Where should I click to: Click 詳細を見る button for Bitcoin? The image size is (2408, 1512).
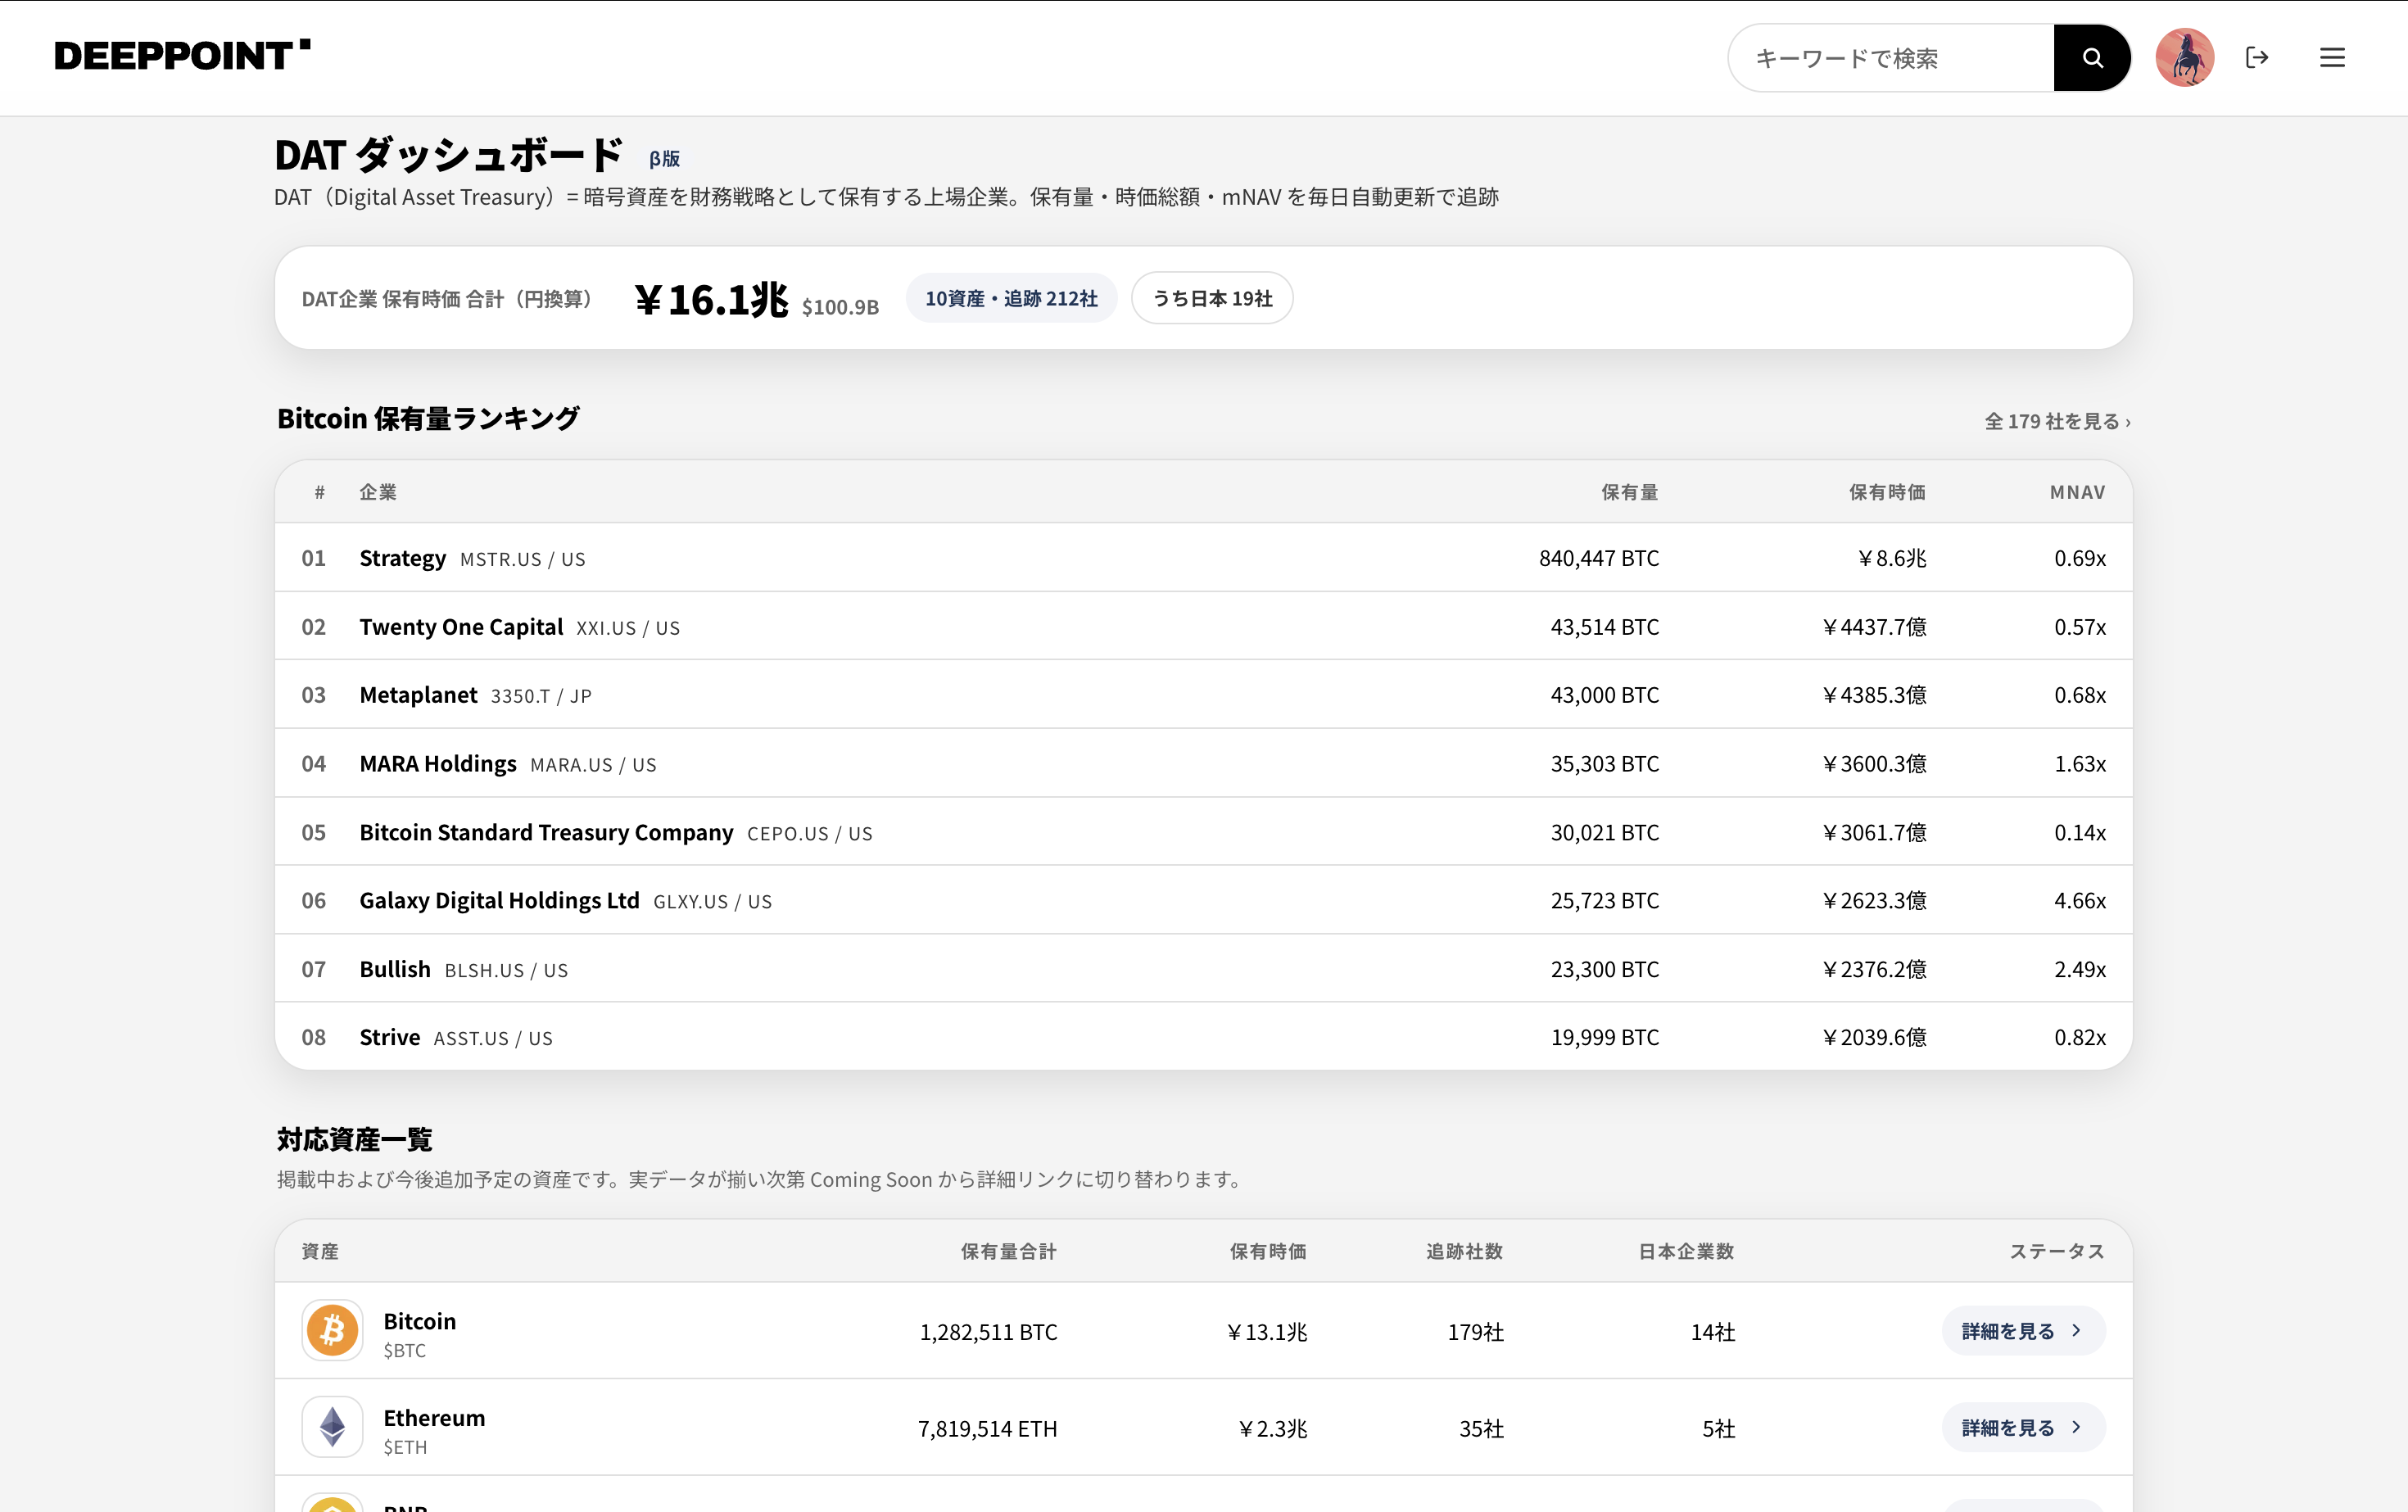click(x=2023, y=1331)
